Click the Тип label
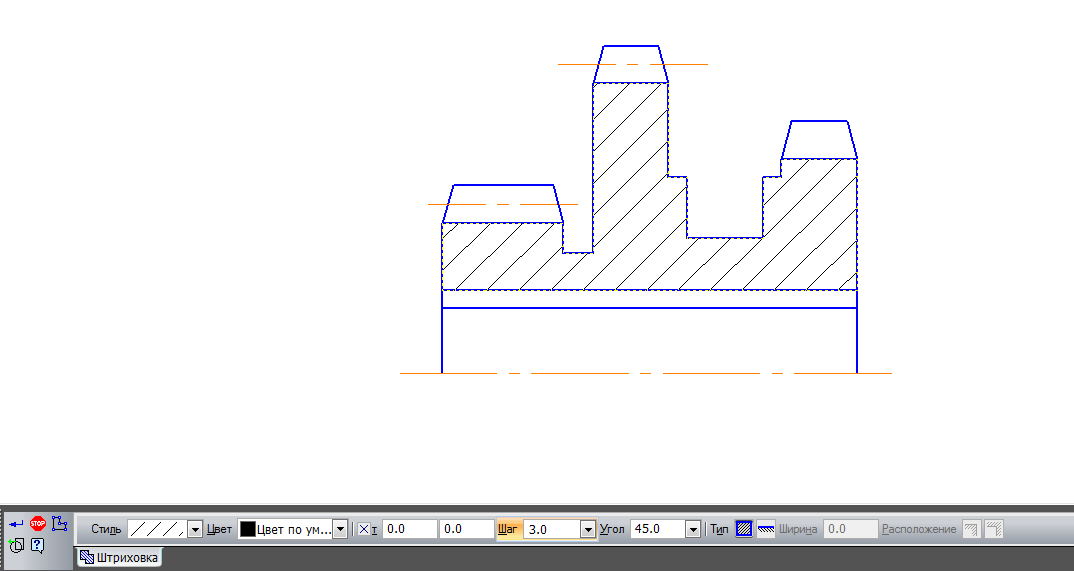The image size is (1074, 571). [x=719, y=529]
